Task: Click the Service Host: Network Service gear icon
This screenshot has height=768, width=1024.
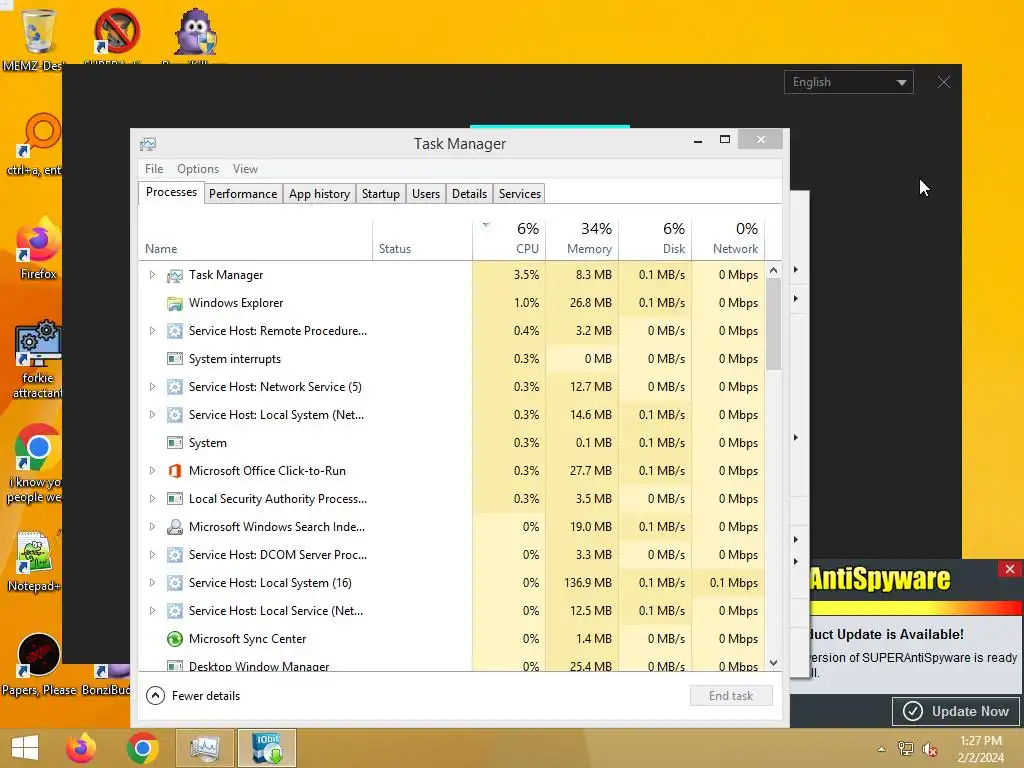Action: click(174, 387)
